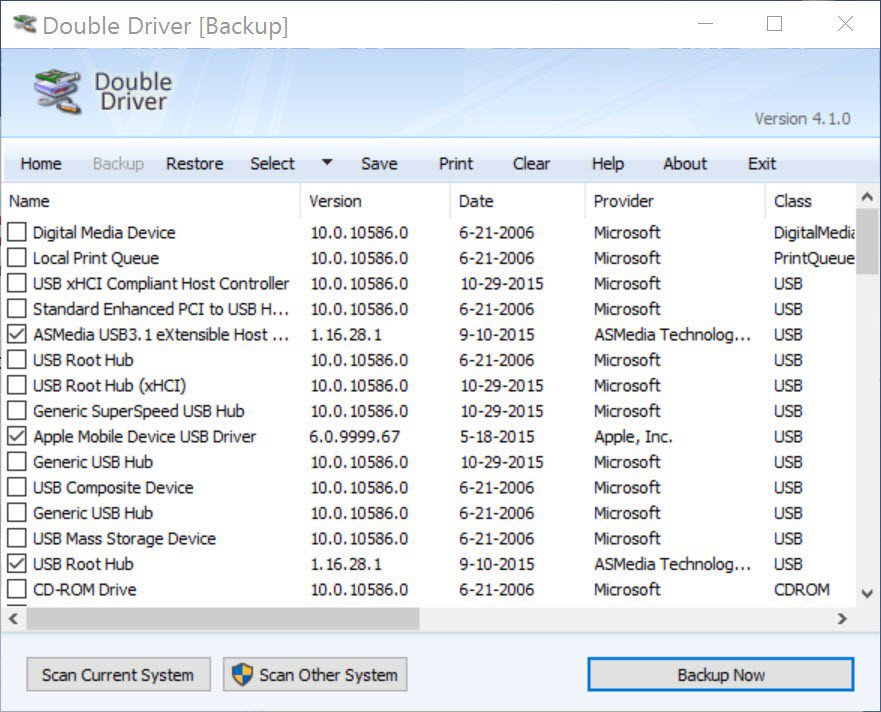This screenshot has width=881, height=712.
Task: Check Standard Enhanced PCI to USB checkbox
Action: (17, 309)
